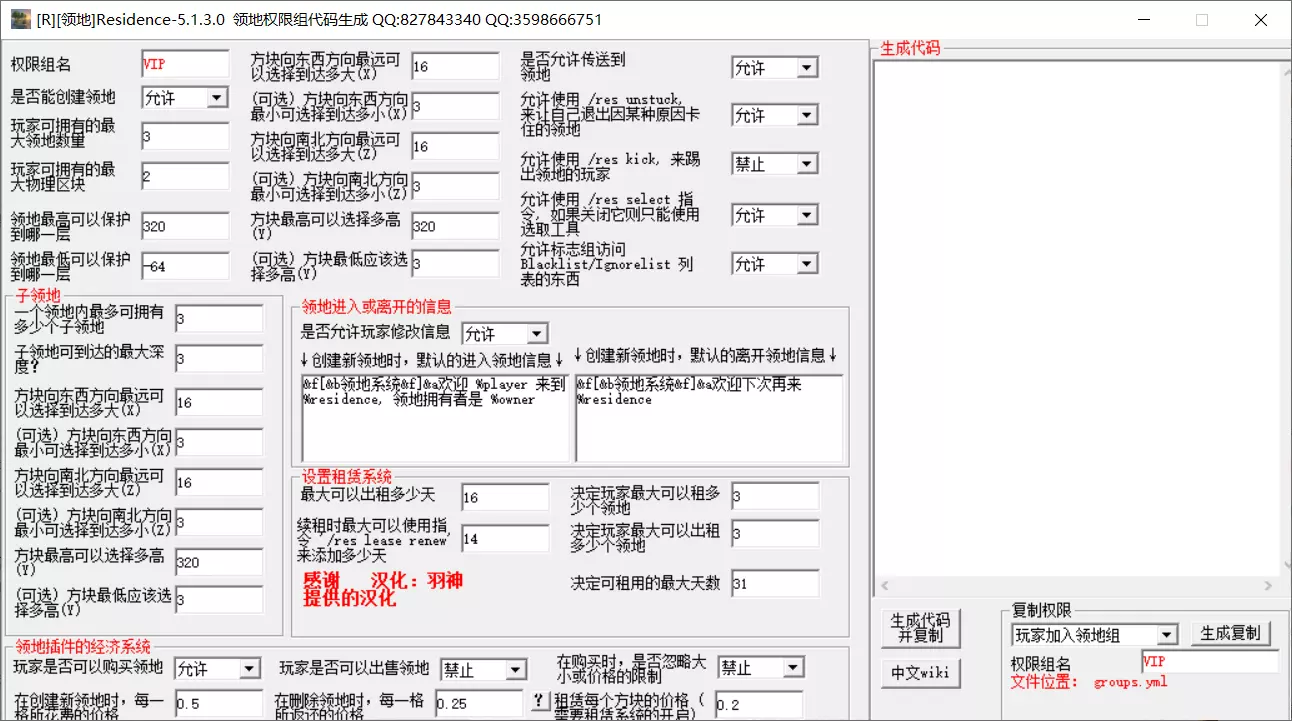
Task: Open the 玩家是否可以出售领地 dropdown
Action: [x=484, y=669]
